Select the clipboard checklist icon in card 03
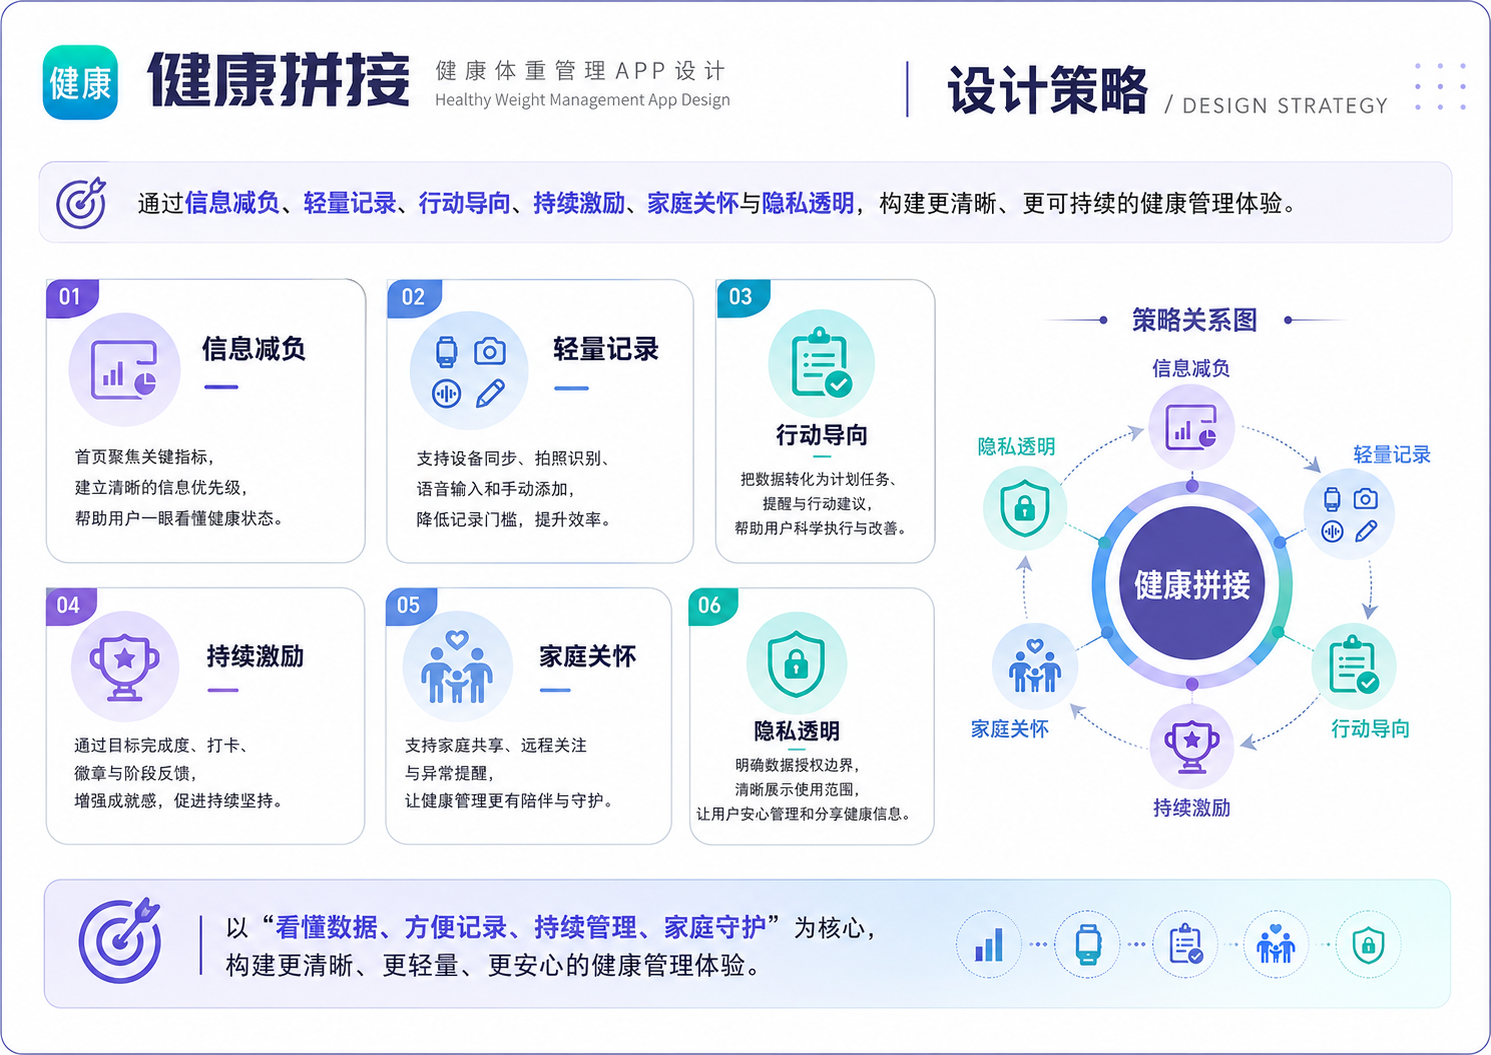This screenshot has width=1491, height=1055. point(821,363)
